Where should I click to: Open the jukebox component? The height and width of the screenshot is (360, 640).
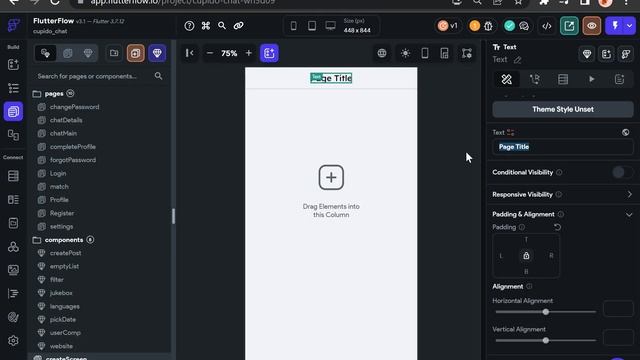(61, 293)
